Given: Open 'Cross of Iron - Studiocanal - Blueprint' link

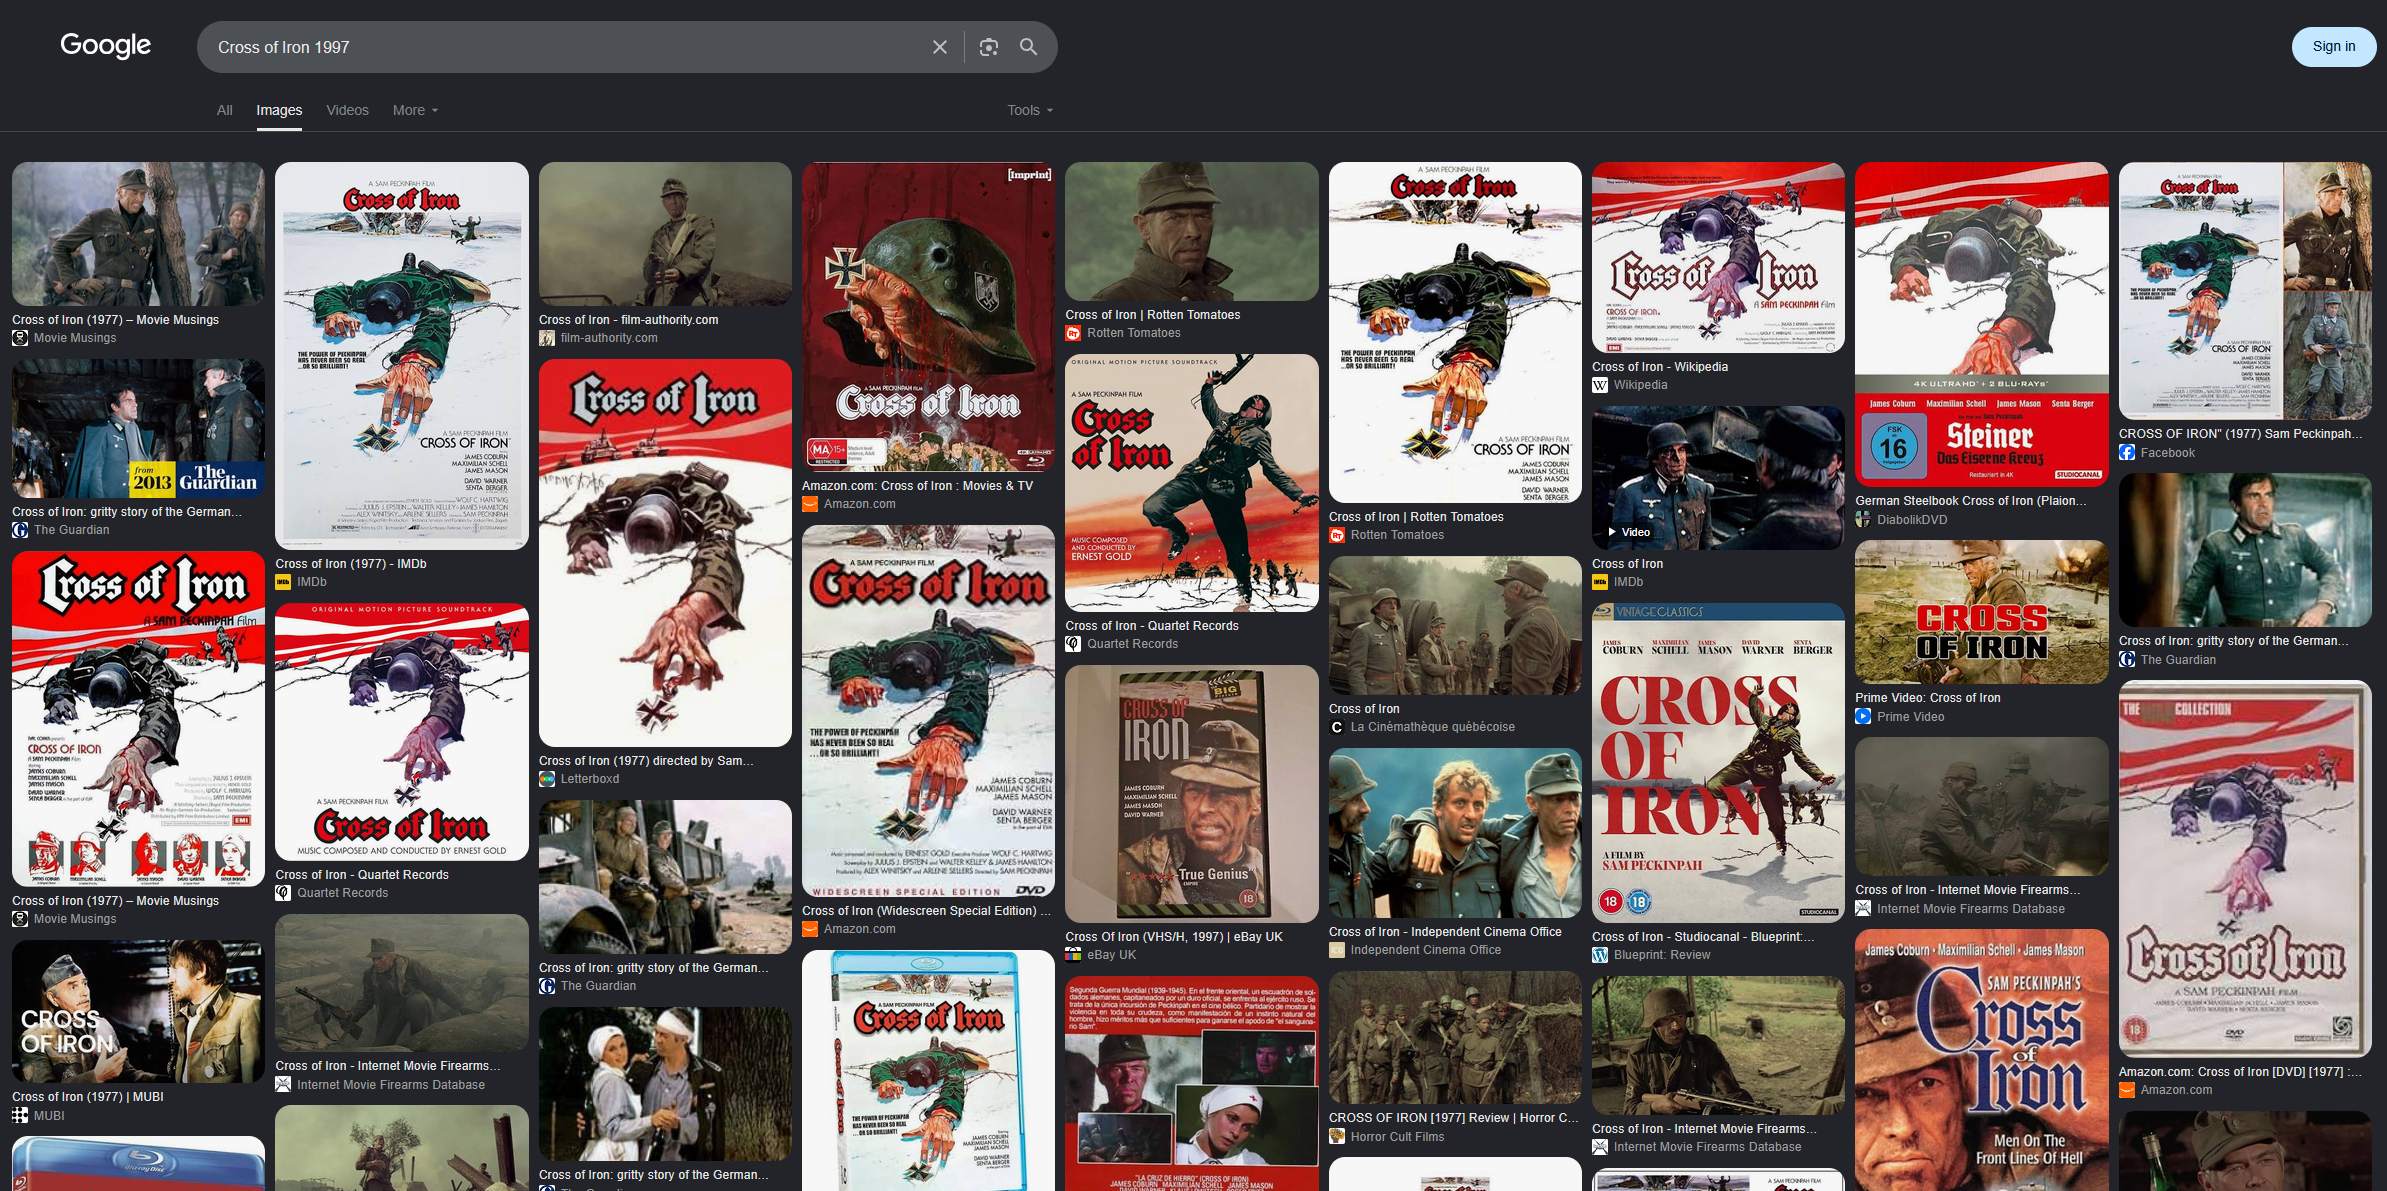Looking at the screenshot, I should tap(1703, 937).
